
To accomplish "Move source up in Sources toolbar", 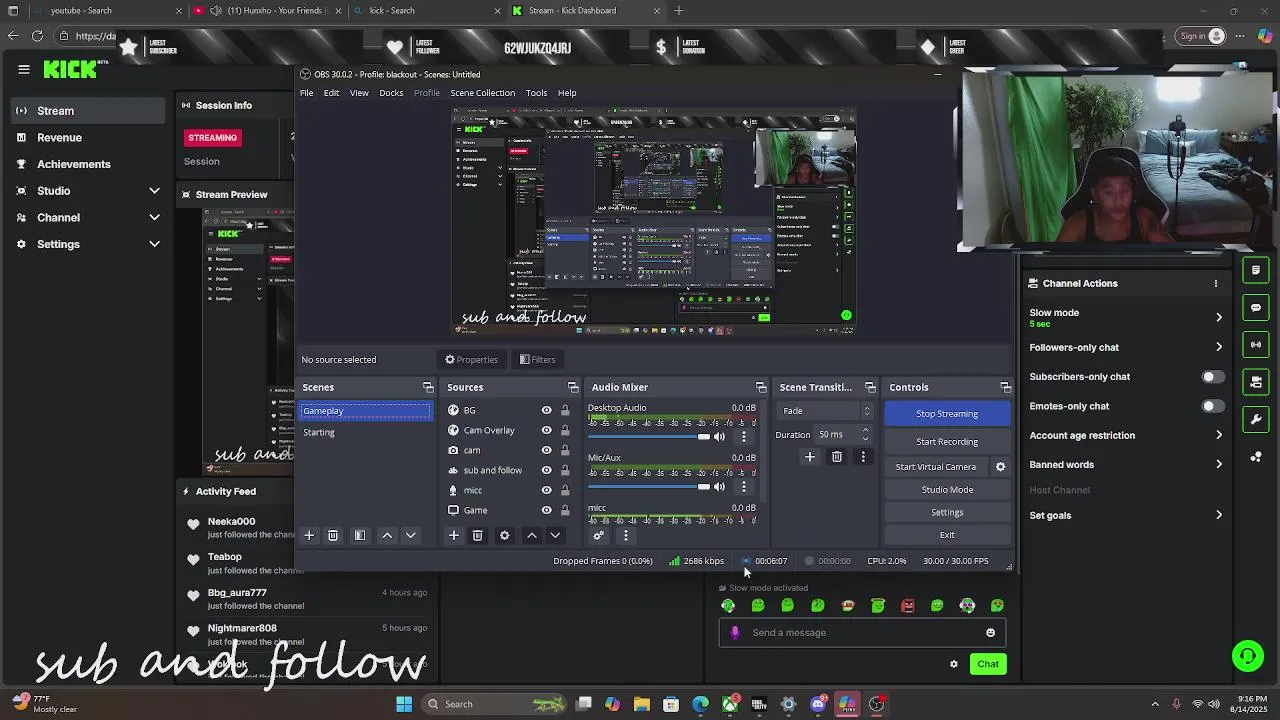I will click(531, 536).
